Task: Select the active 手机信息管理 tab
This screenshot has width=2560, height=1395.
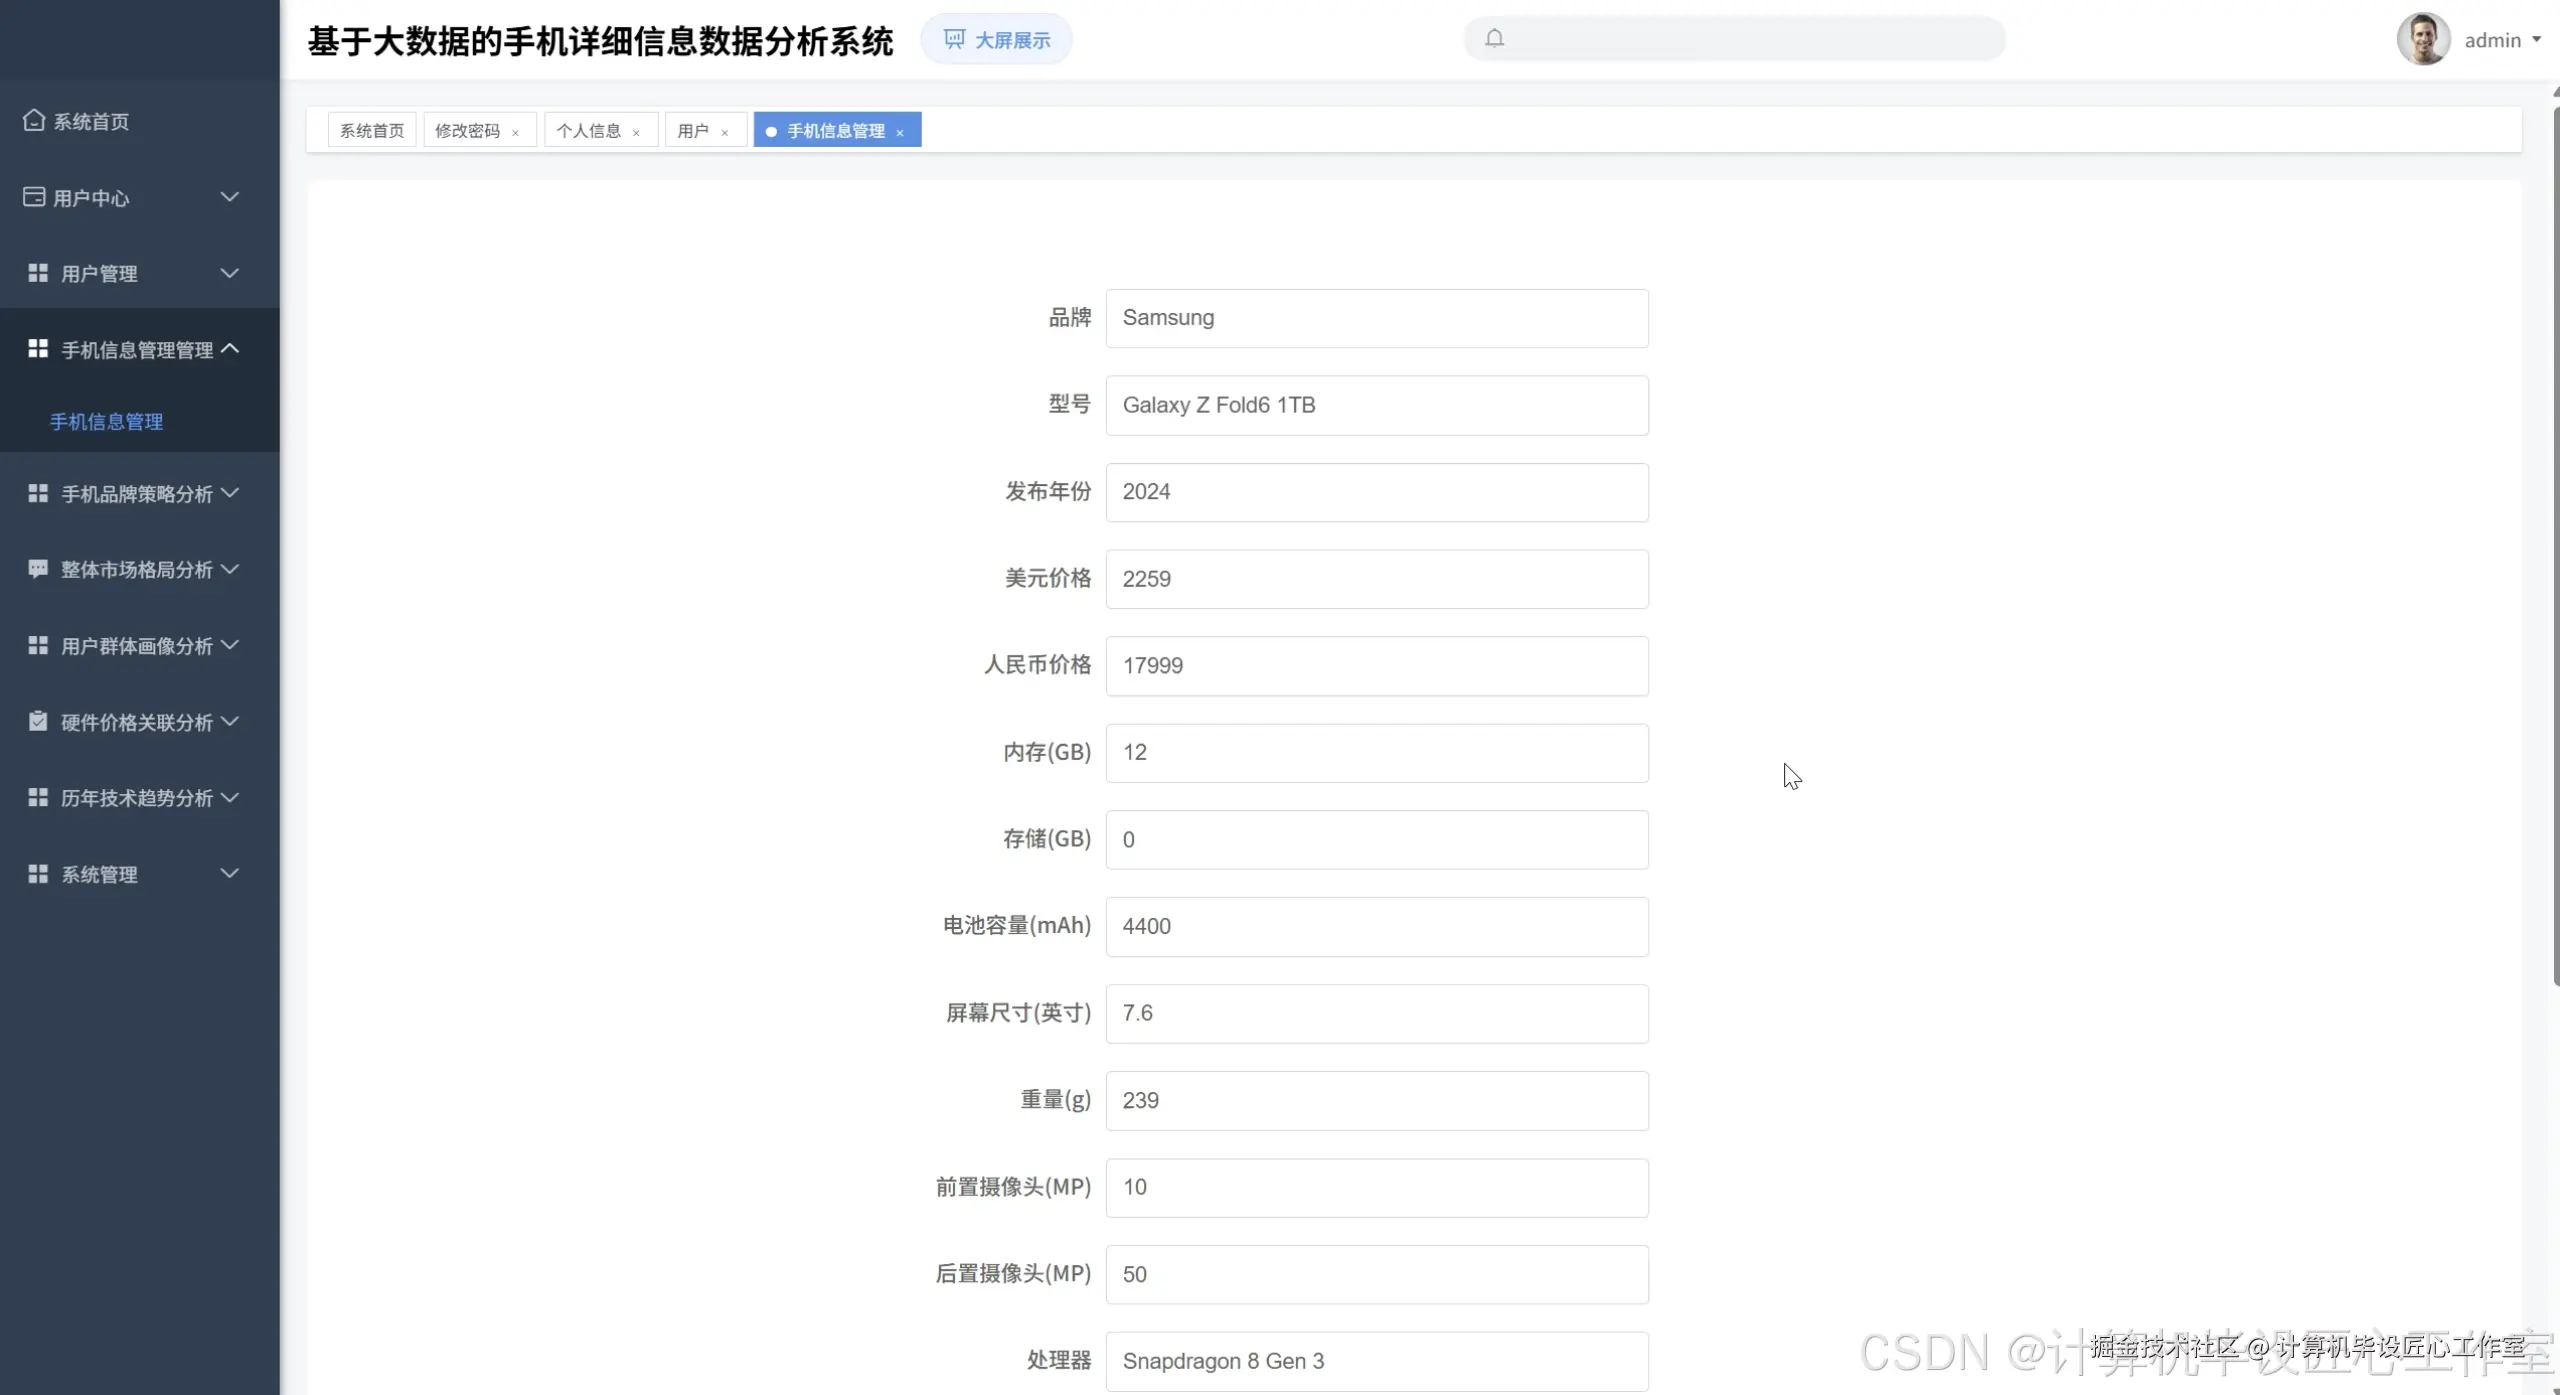Action: click(836, 130)
